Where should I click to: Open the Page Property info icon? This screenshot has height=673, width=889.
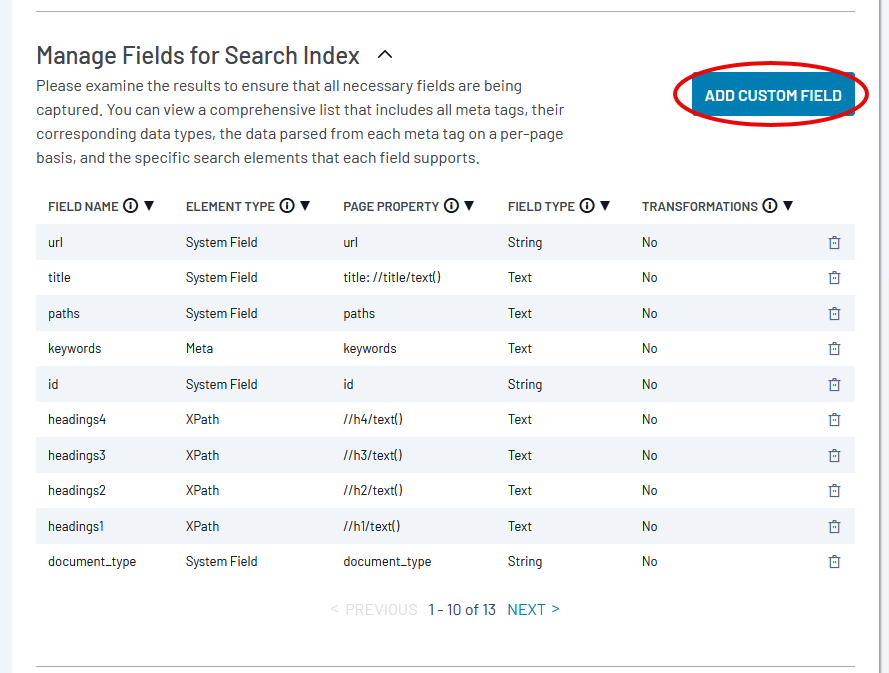pyautogui.click(x=451, y=206)
